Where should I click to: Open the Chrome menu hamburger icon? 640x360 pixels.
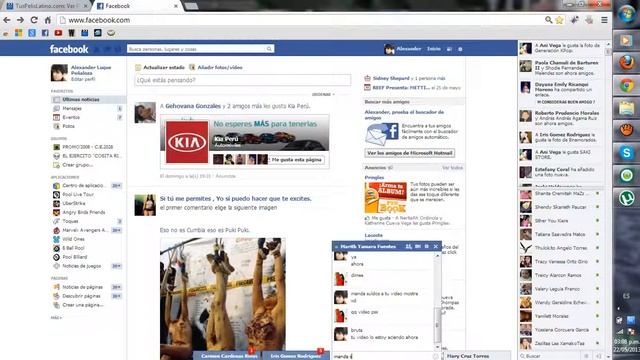[604, 20]
